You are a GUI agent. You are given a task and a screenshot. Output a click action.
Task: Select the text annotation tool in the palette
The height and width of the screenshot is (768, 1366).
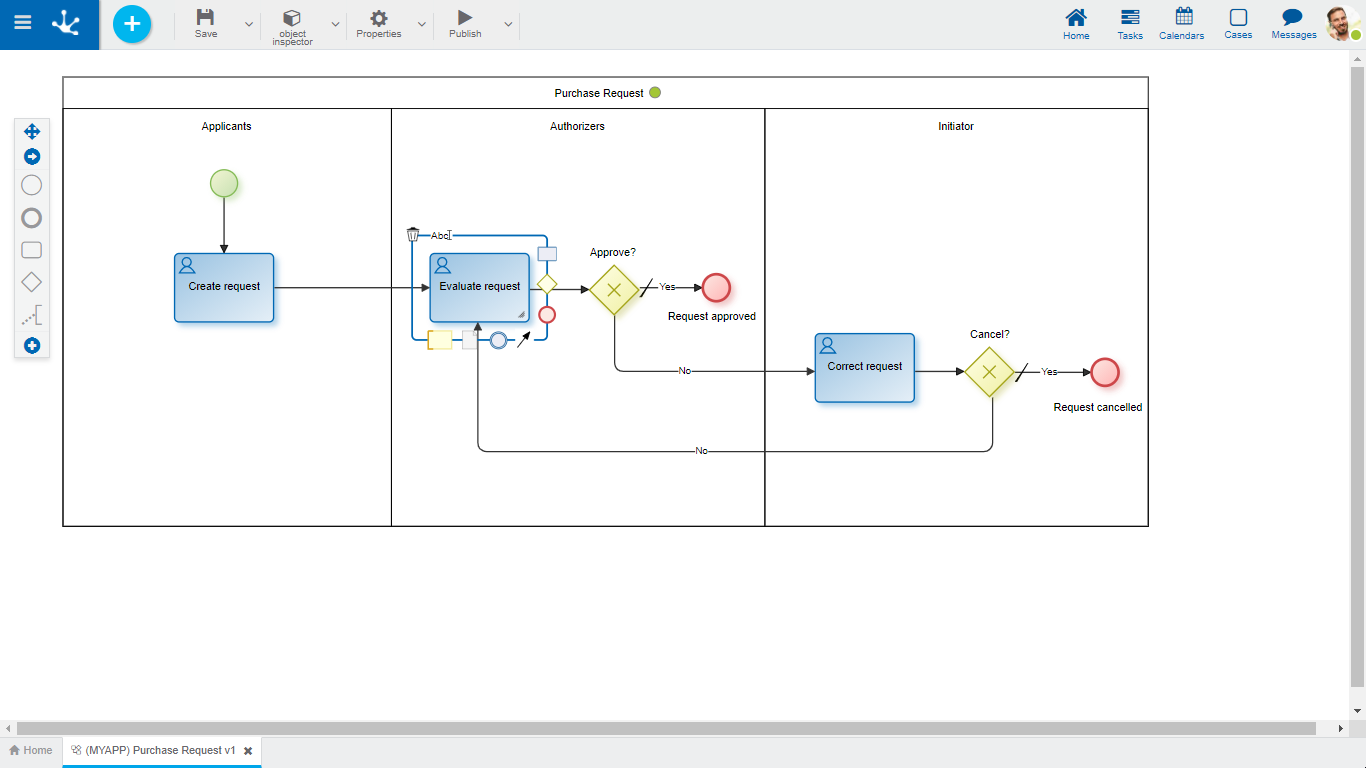[x=32, y=317]
